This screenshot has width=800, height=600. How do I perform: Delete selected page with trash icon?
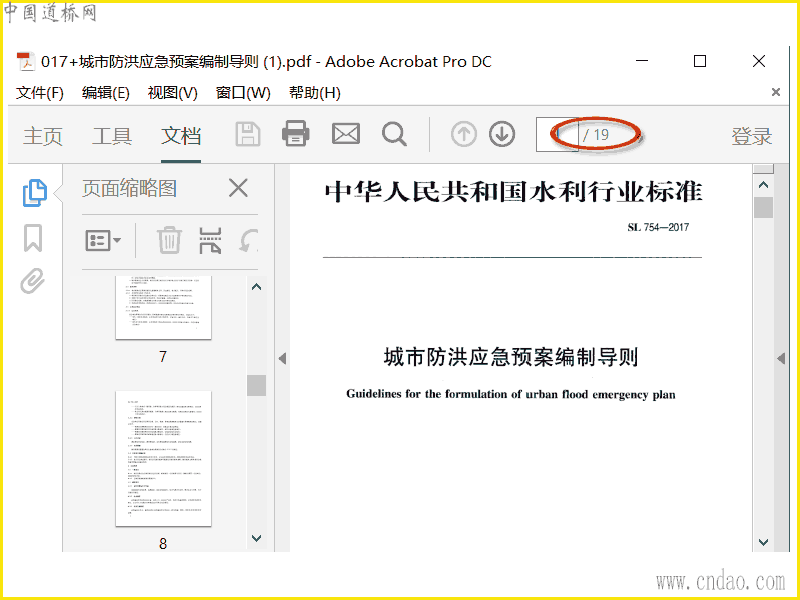point(169,240)
